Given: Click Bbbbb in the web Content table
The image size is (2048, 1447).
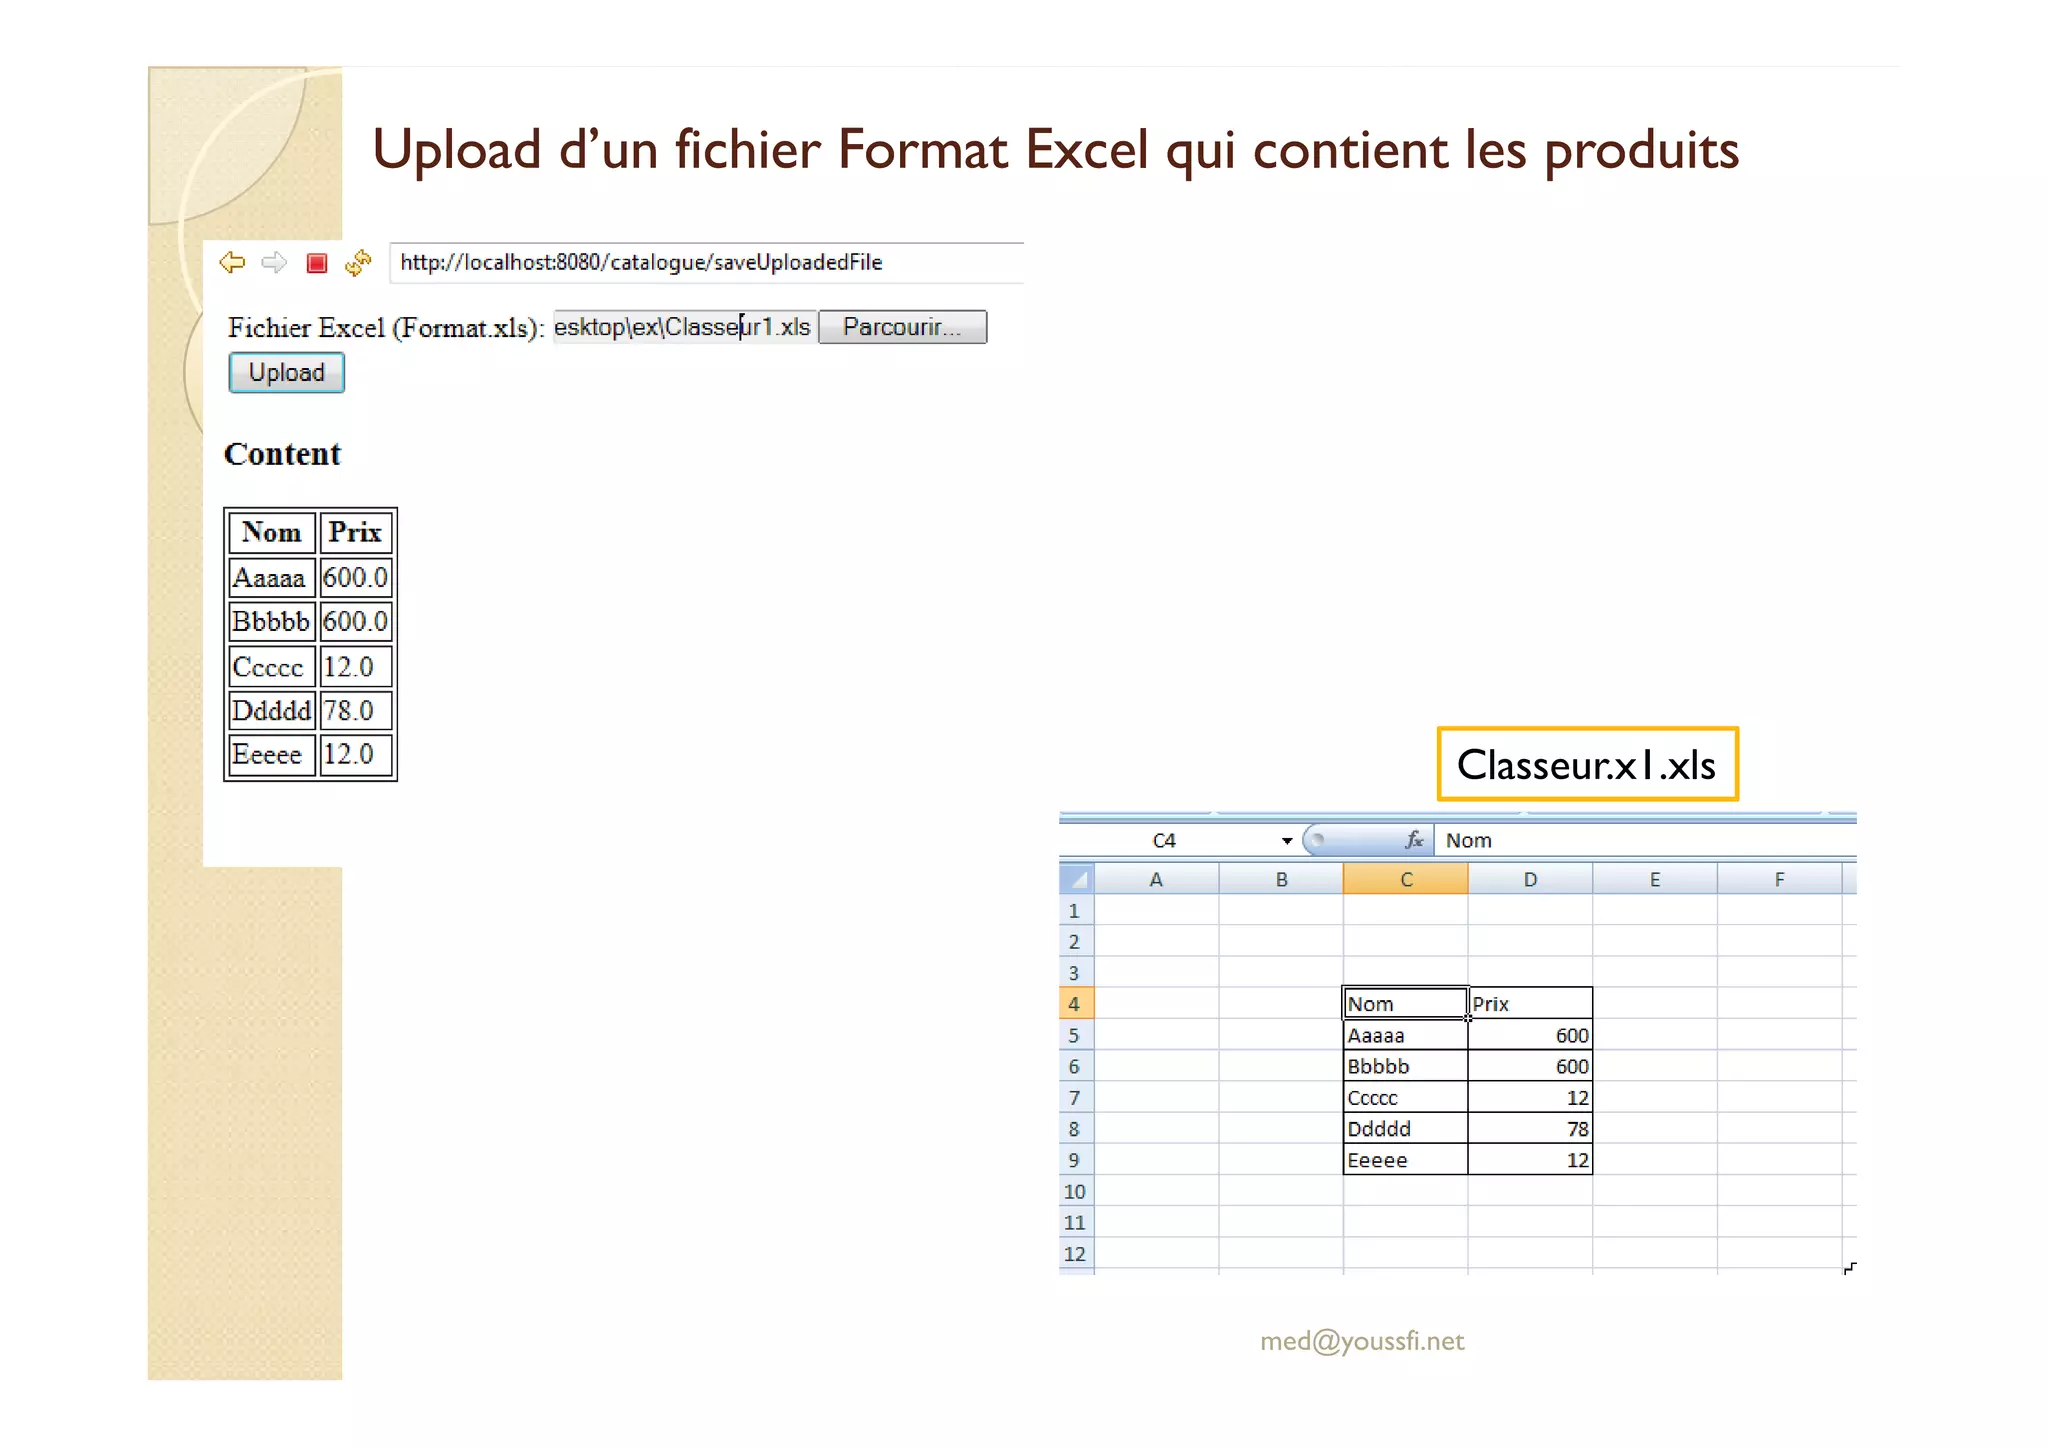Looking at the screenshot, I should (x=272, y=621).
